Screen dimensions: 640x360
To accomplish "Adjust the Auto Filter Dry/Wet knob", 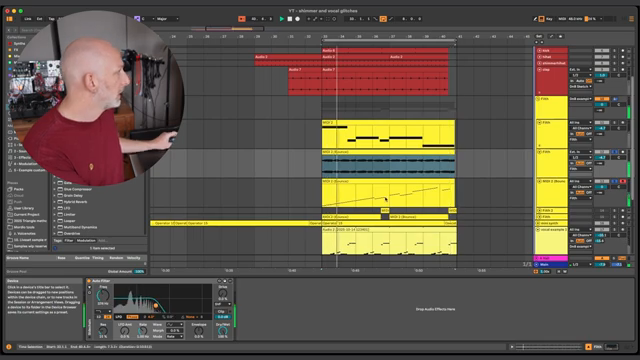I will pos(222,330).
